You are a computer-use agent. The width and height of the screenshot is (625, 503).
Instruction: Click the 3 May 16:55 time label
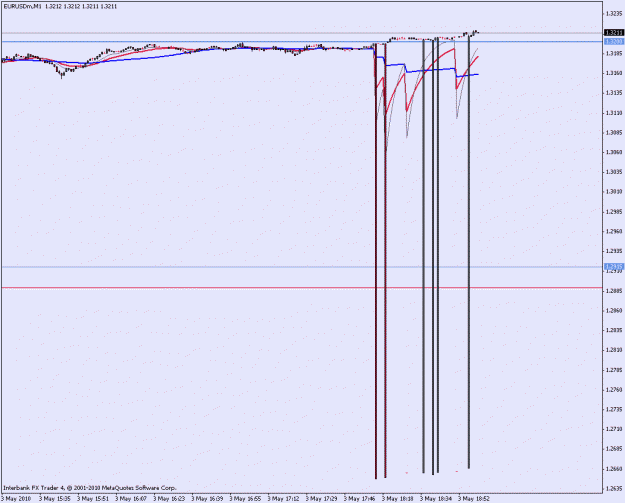point(245,498)
